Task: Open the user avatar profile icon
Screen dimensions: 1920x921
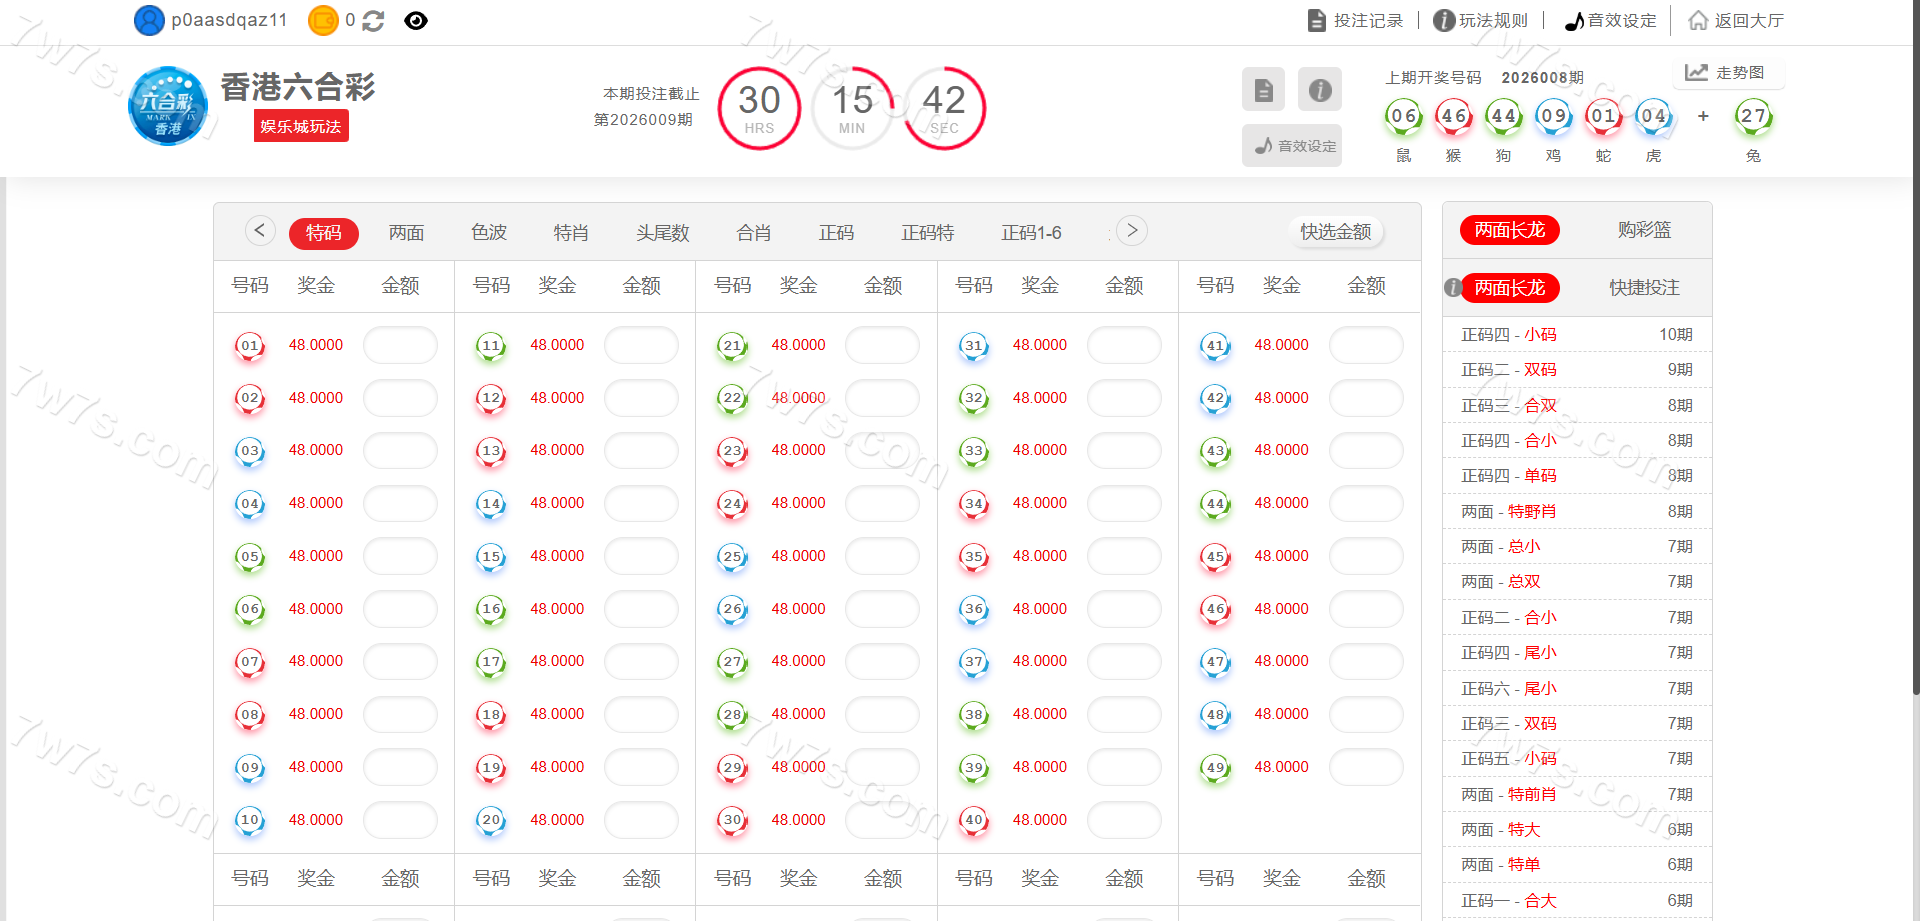Action: click(149, 21)
